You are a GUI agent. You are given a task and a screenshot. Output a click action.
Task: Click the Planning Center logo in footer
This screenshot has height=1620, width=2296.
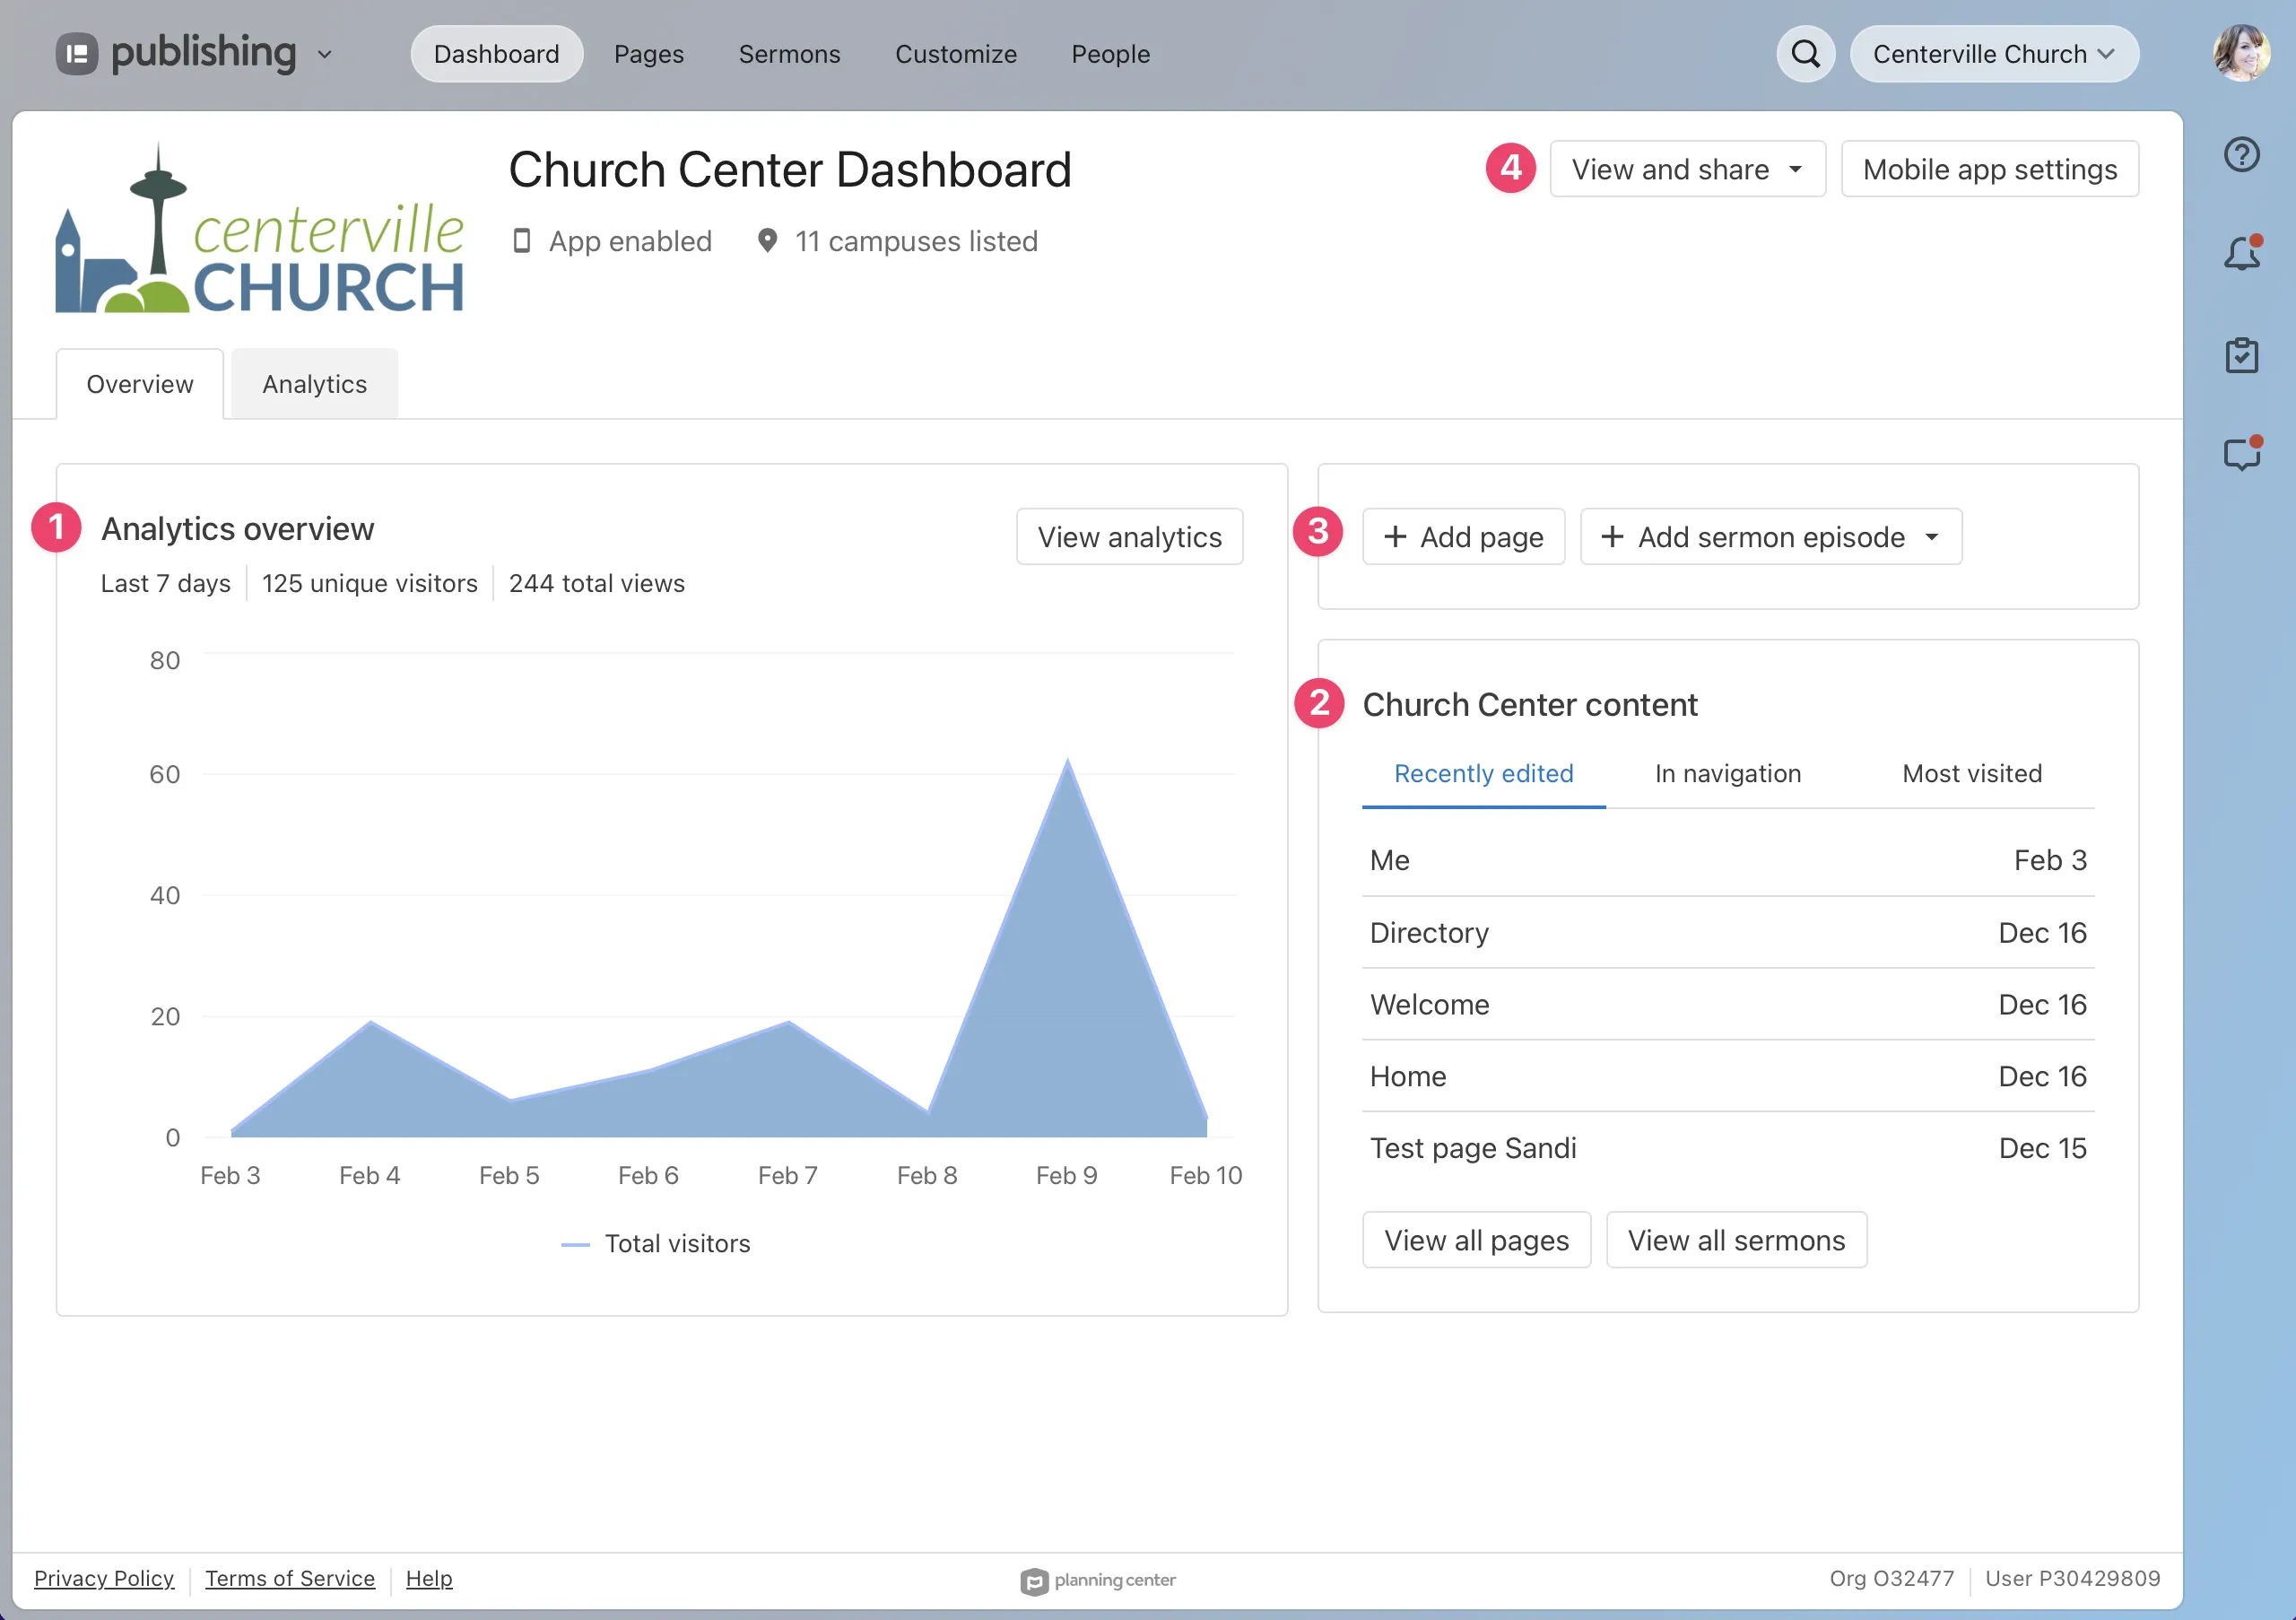1033,1581
